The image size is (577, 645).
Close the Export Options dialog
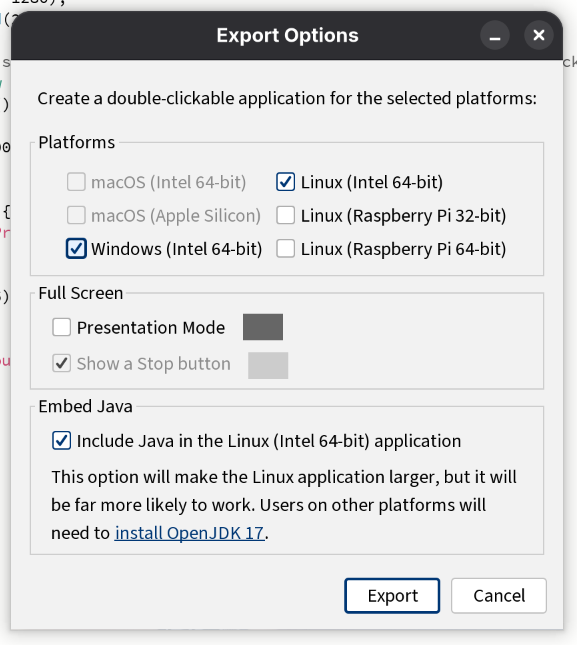coord(539,35)
